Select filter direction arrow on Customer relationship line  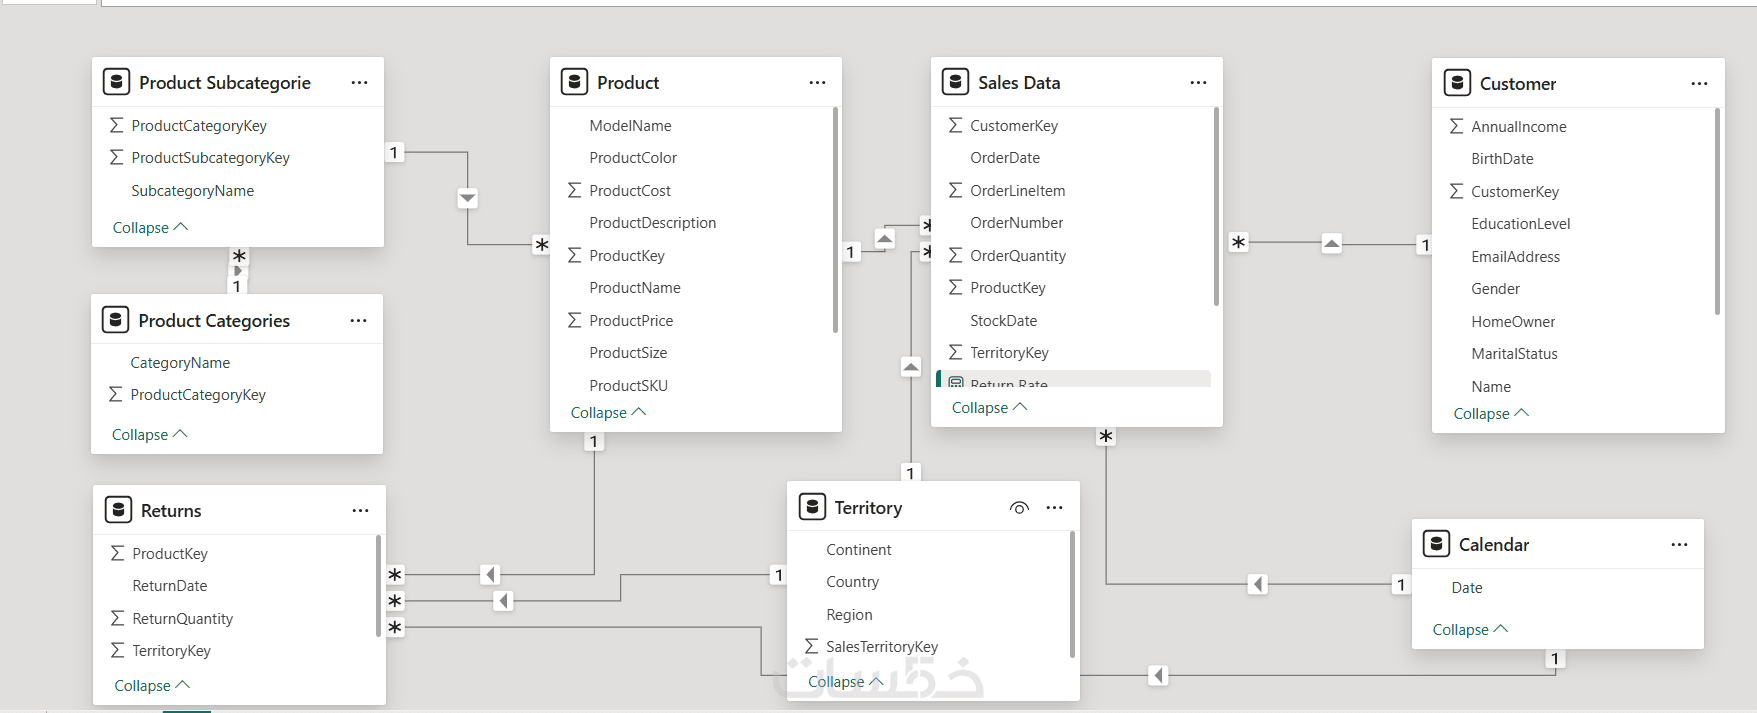tap(1331, 243)
